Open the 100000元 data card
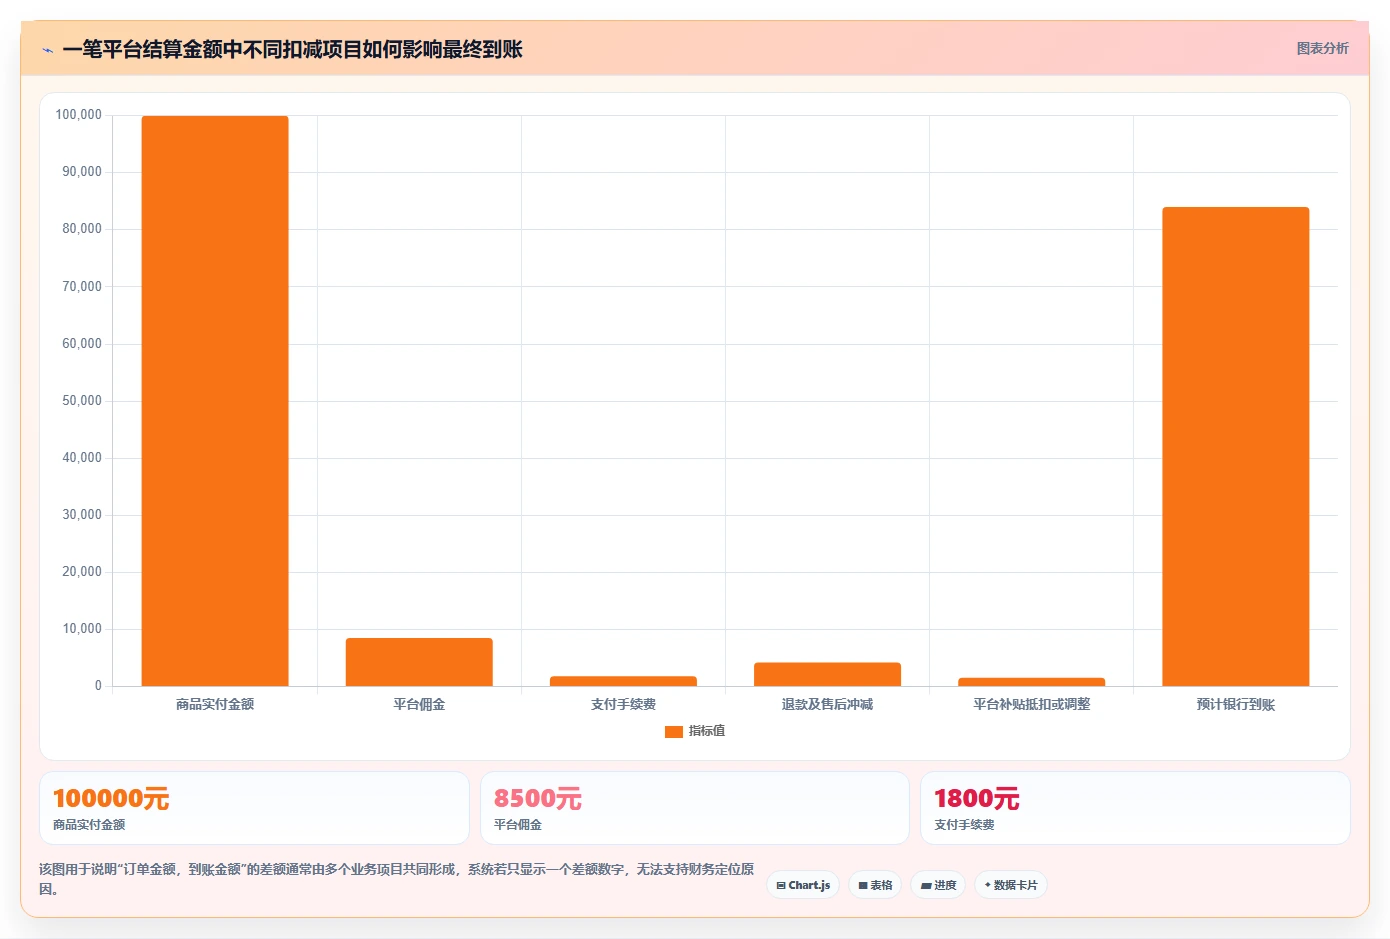The height and width of the screenshot is (939, 1390). click(x=254, y=808)
